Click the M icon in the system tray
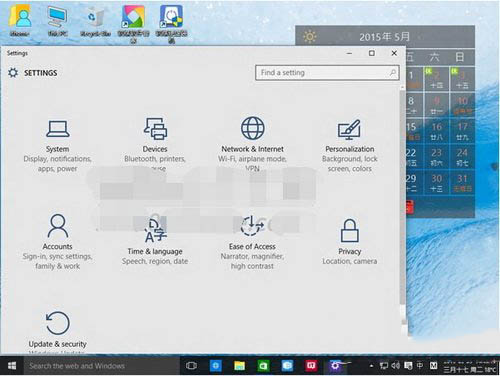Viewport: 500px width, 376px height. point(433,366)
